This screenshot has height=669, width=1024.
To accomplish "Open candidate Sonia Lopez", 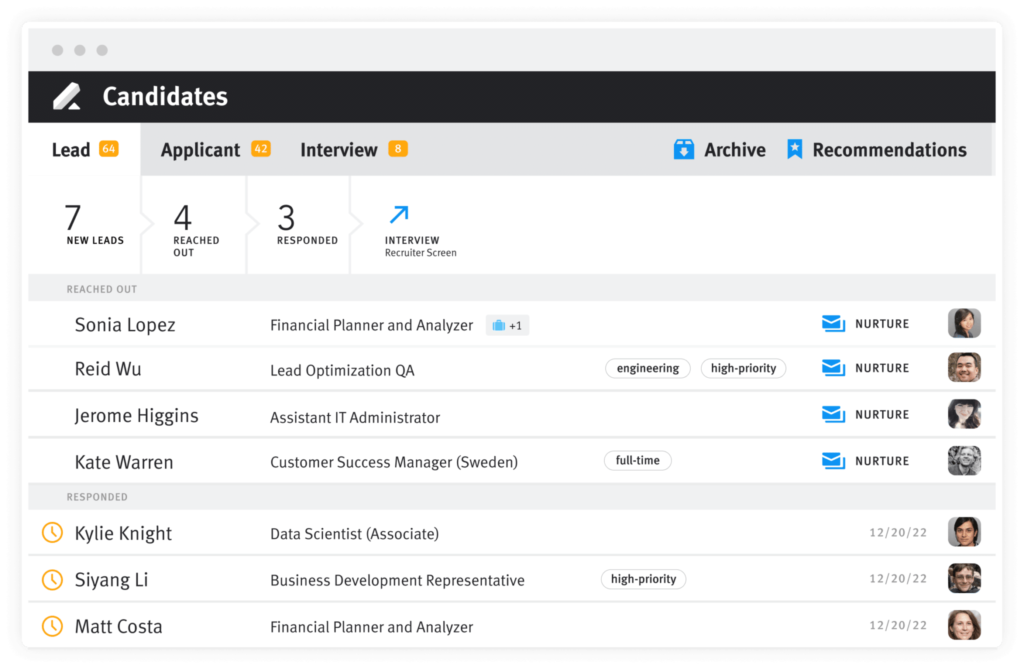I will point(125,325).
